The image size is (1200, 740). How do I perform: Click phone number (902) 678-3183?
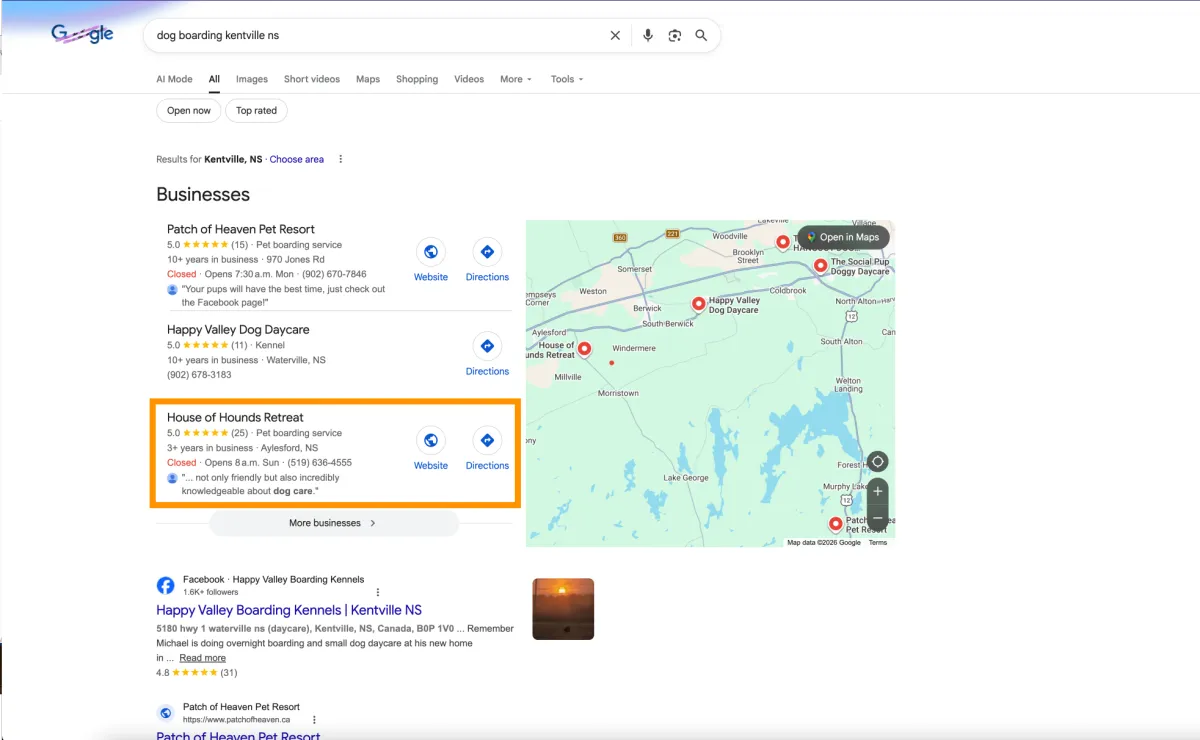199,375
